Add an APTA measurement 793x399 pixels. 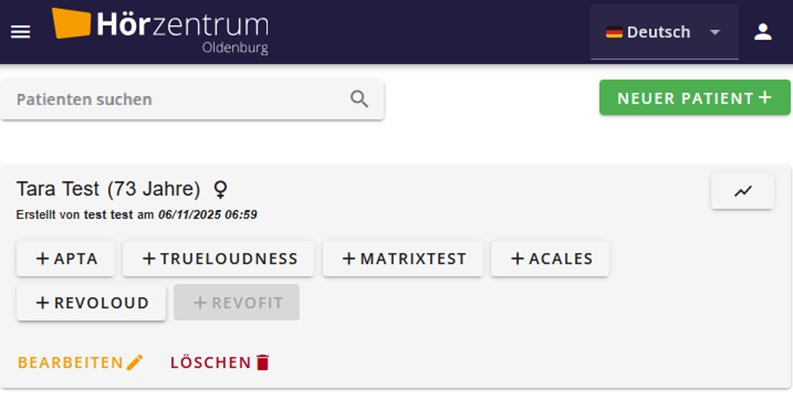tap(66, 259)
